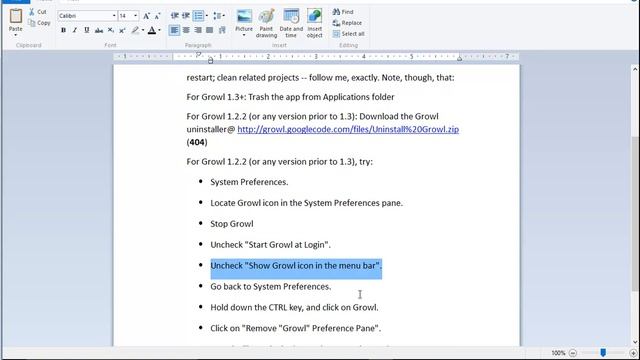Open the Paragraph settings dialog
Screen dimensions: 640x360
[x=222, y=30]
